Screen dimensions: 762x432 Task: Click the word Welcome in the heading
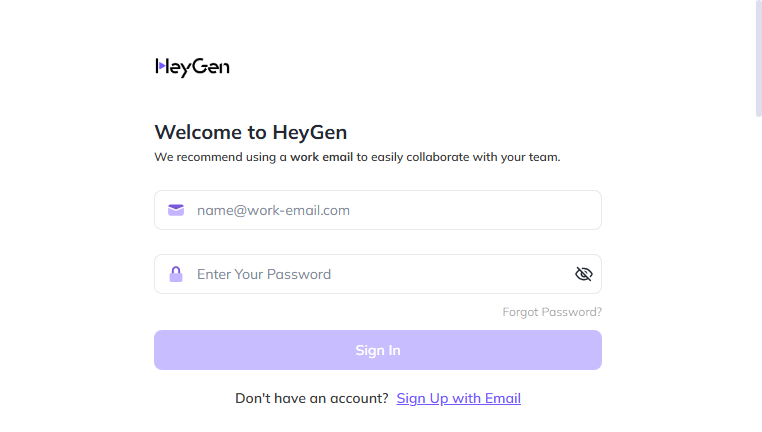[x=198, y=132]
